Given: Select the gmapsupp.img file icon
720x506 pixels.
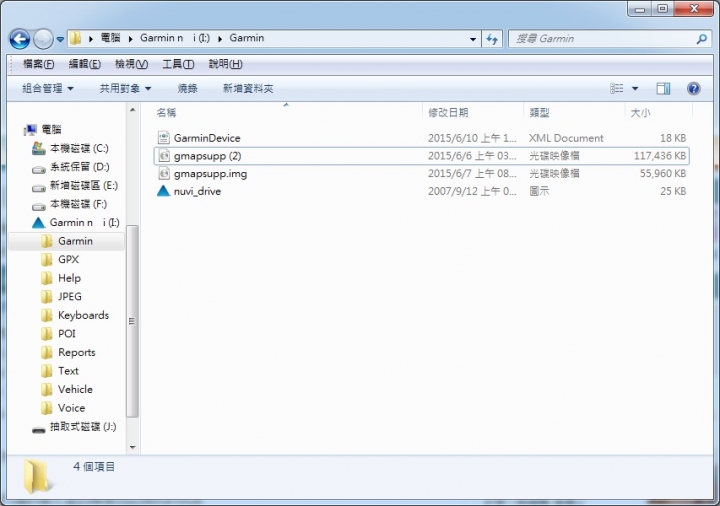Looking at the screenshot, I should [x=164, y=173].
